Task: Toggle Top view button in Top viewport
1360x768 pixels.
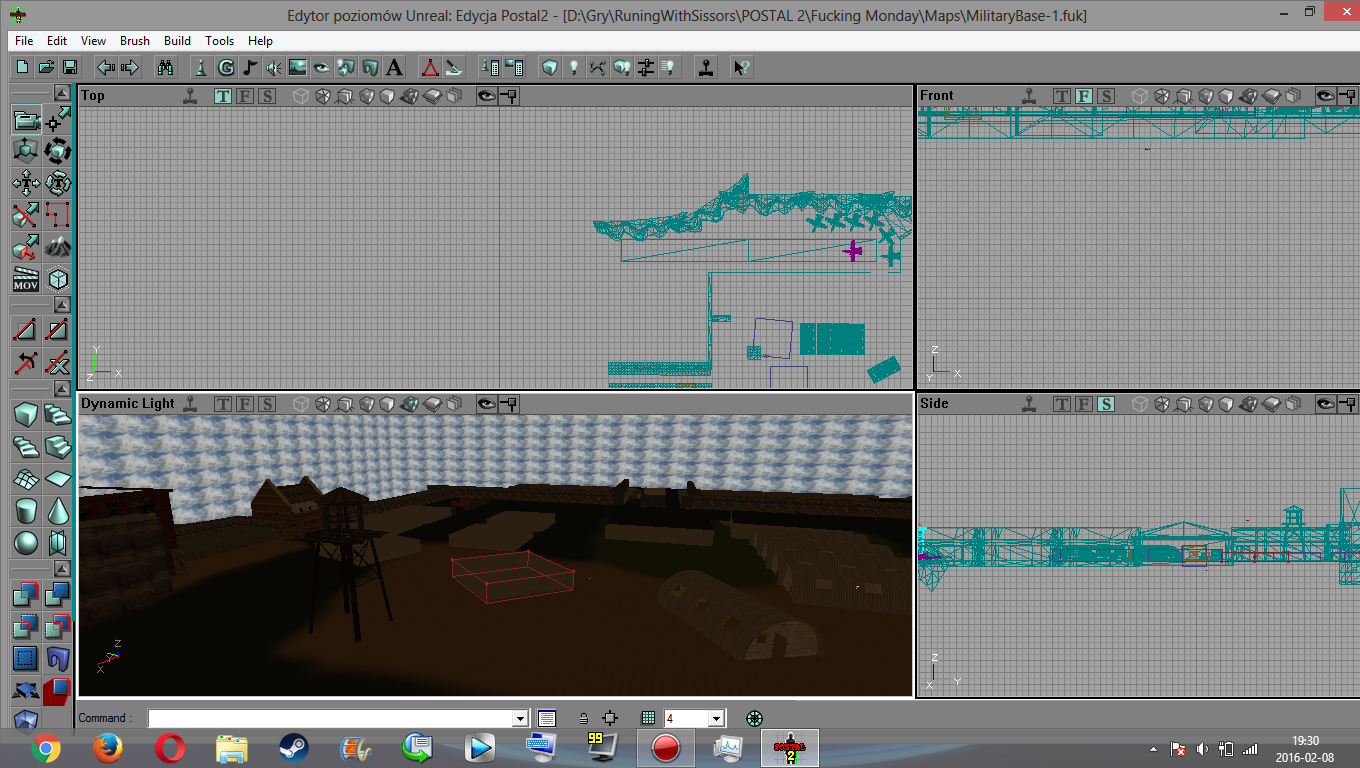Action: pyautogui.click(x=222, y=96)
